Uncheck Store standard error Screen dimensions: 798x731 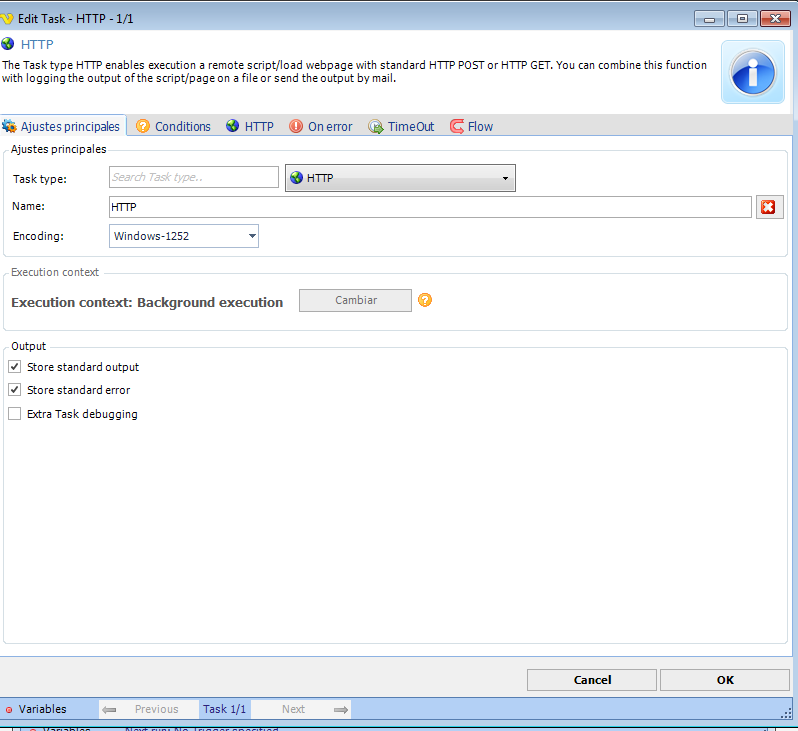point(15,390)
